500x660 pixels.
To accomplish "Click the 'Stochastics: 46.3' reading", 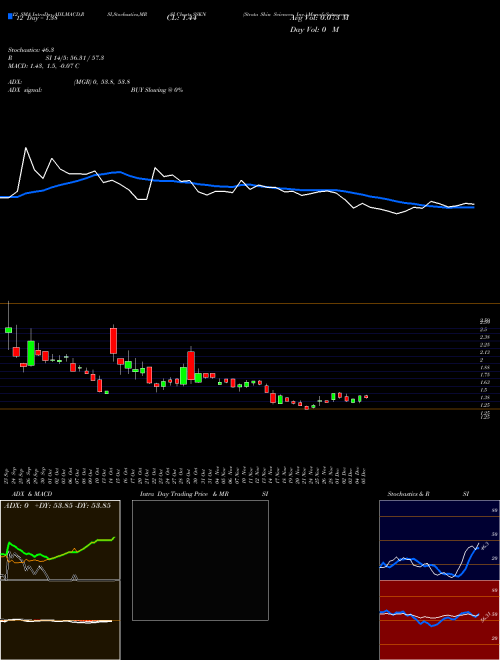I will [x=30, y=49].
